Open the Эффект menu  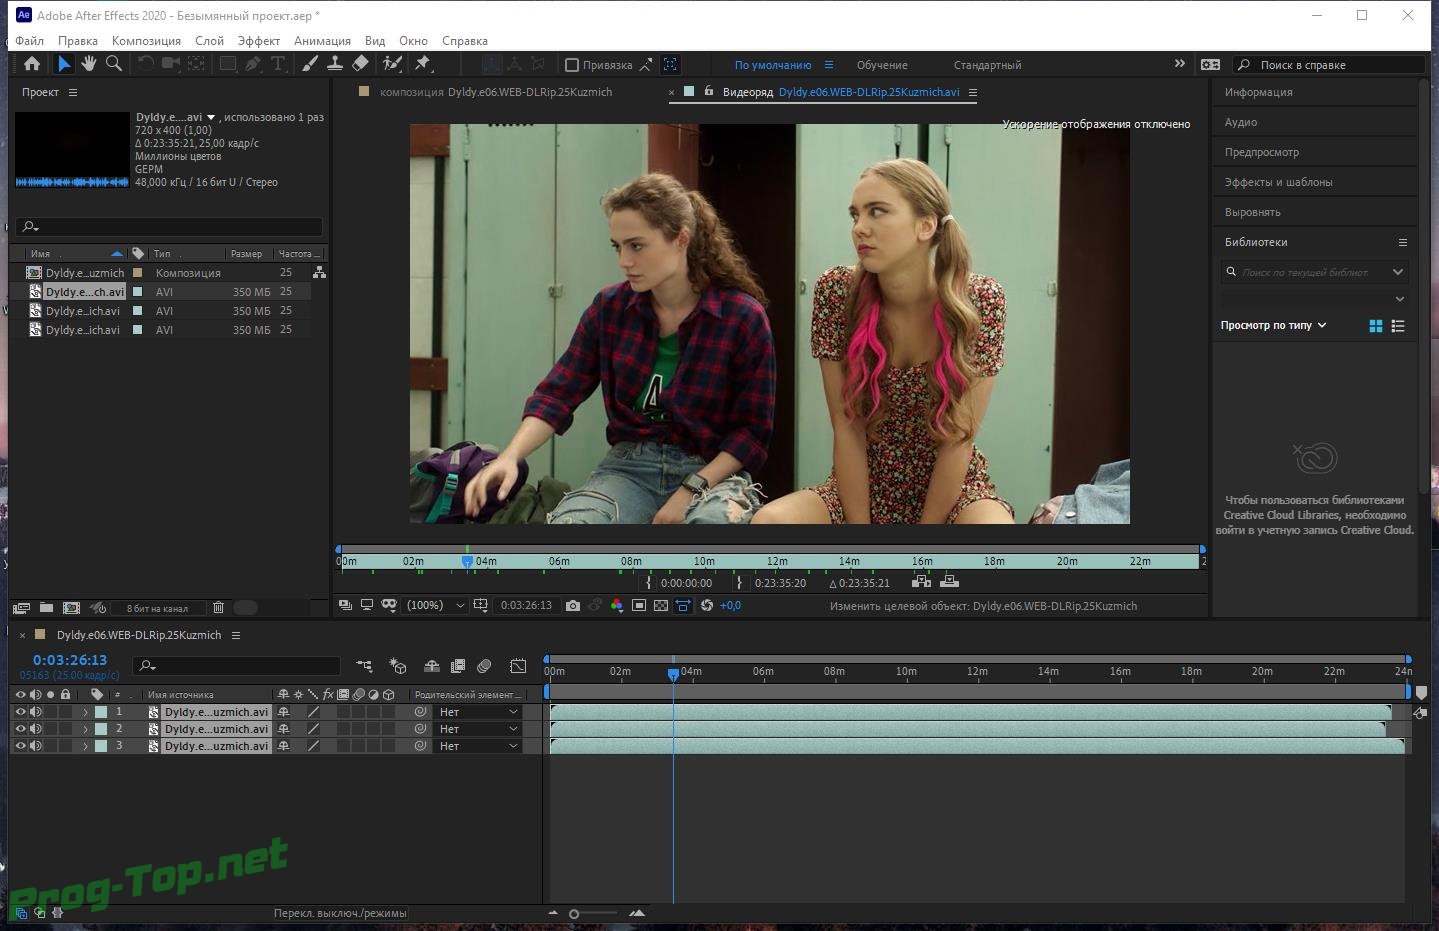click(259, 41)
